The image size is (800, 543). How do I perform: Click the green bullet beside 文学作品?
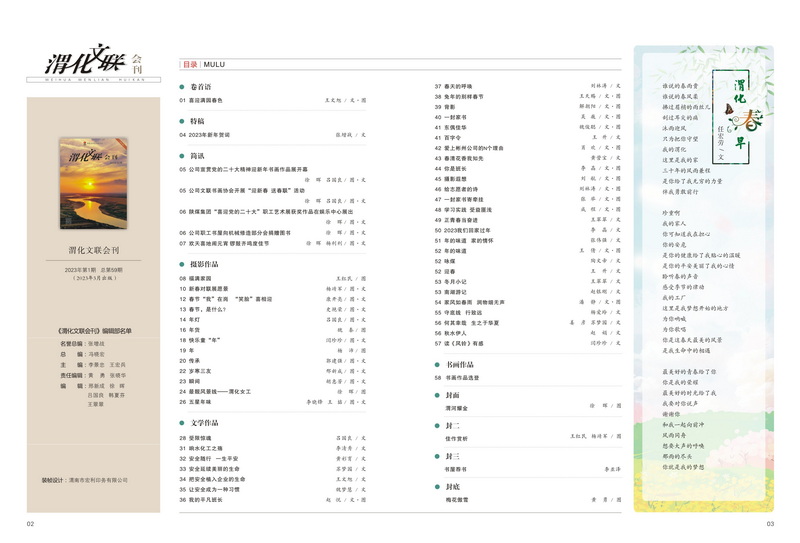coord(183,423)
